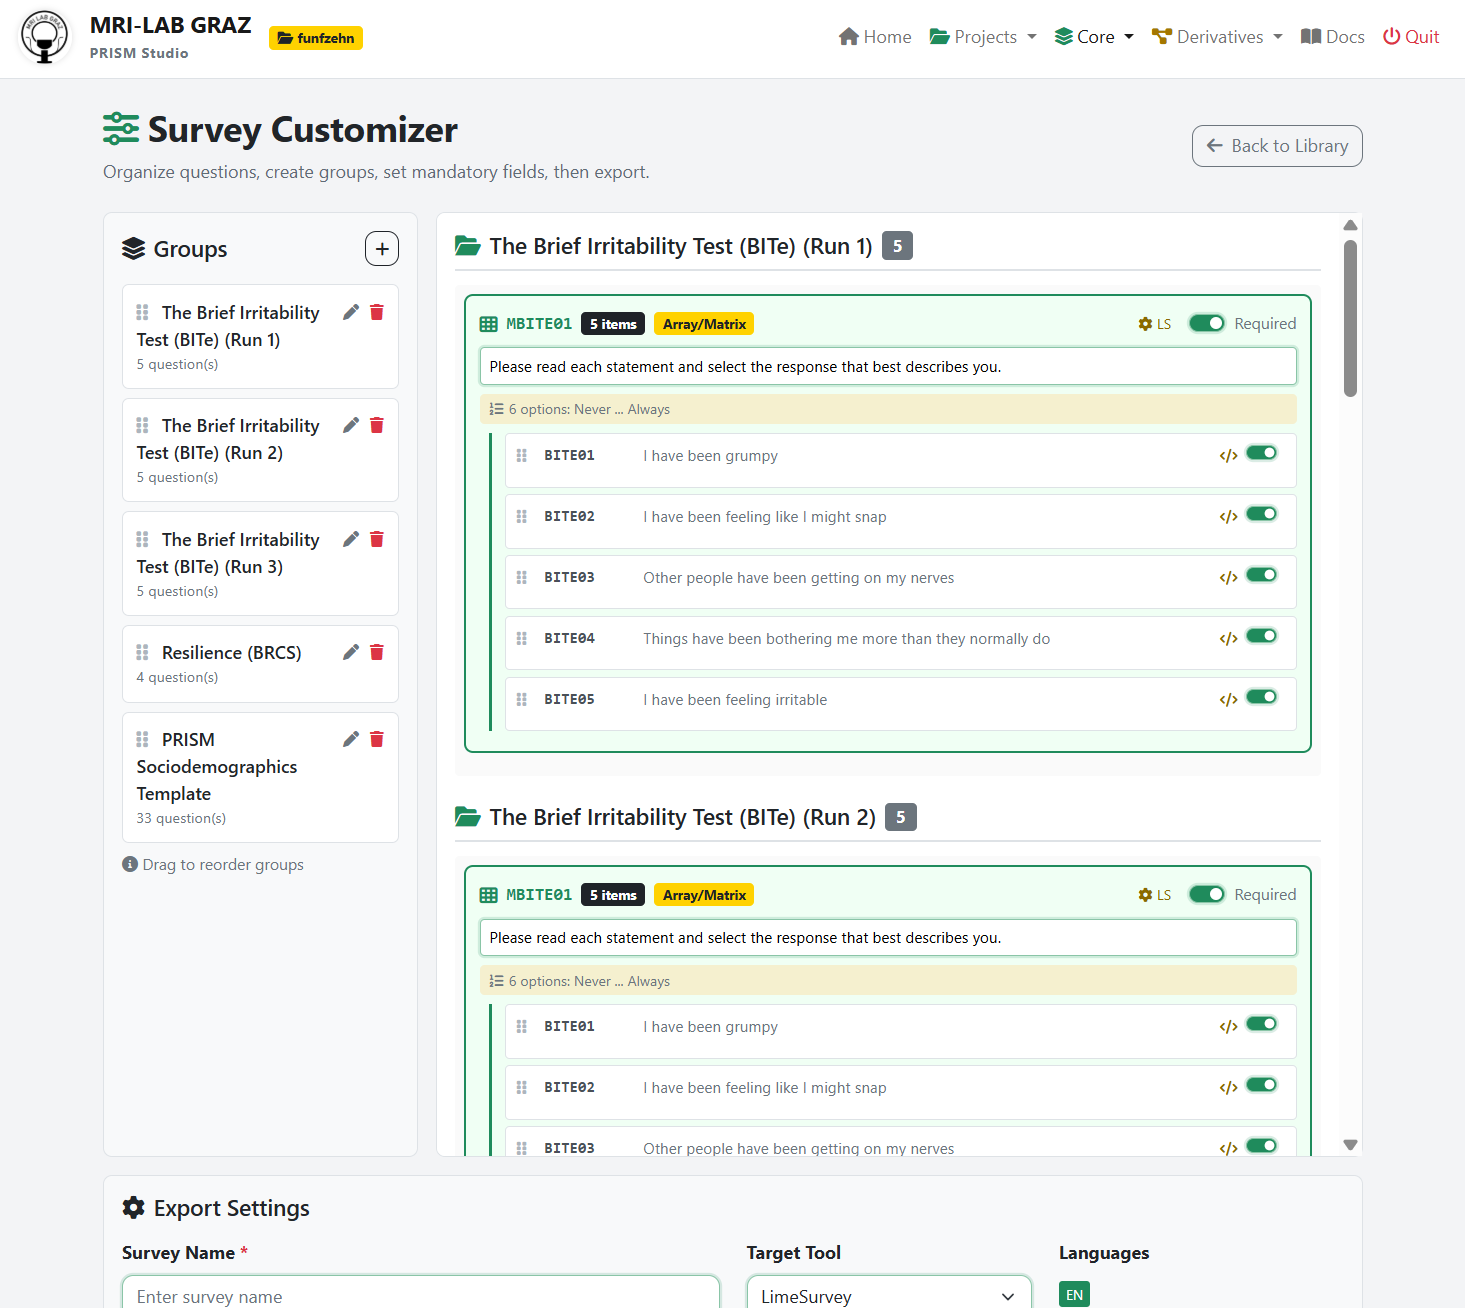Toggle BITE02 item switch in Run 1

click(x=1262, y=514)
